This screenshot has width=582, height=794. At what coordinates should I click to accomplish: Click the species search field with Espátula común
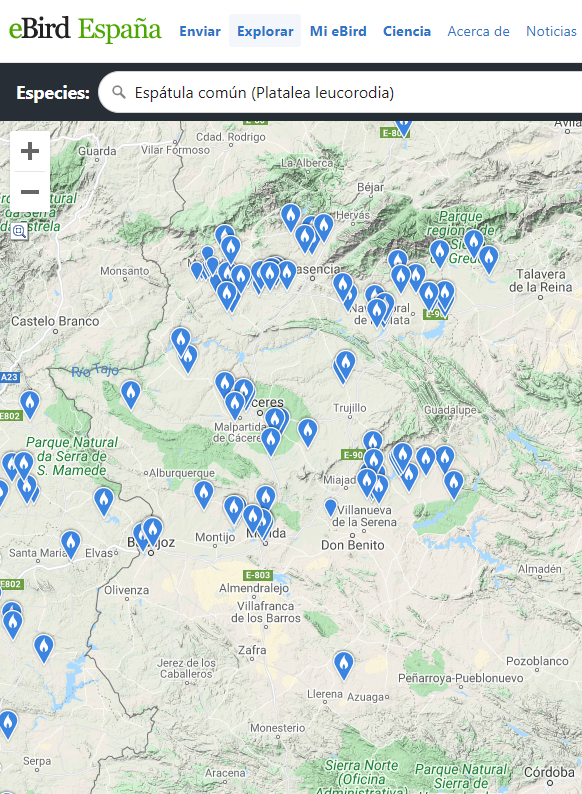pyautogui.click(x=340, y=92)
